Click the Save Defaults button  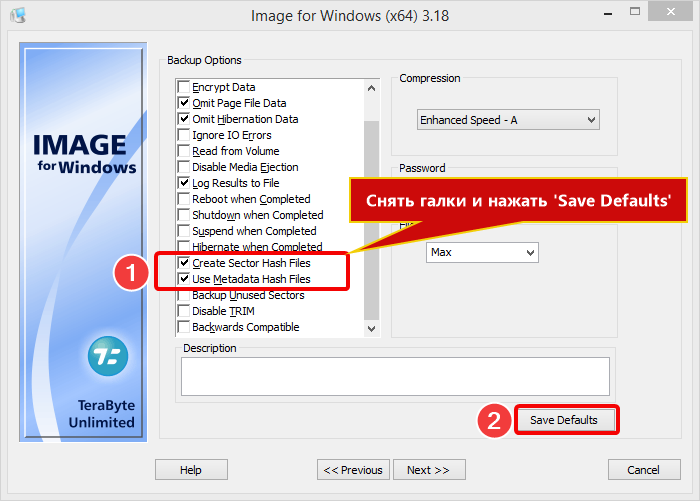[x=564, y=420]
